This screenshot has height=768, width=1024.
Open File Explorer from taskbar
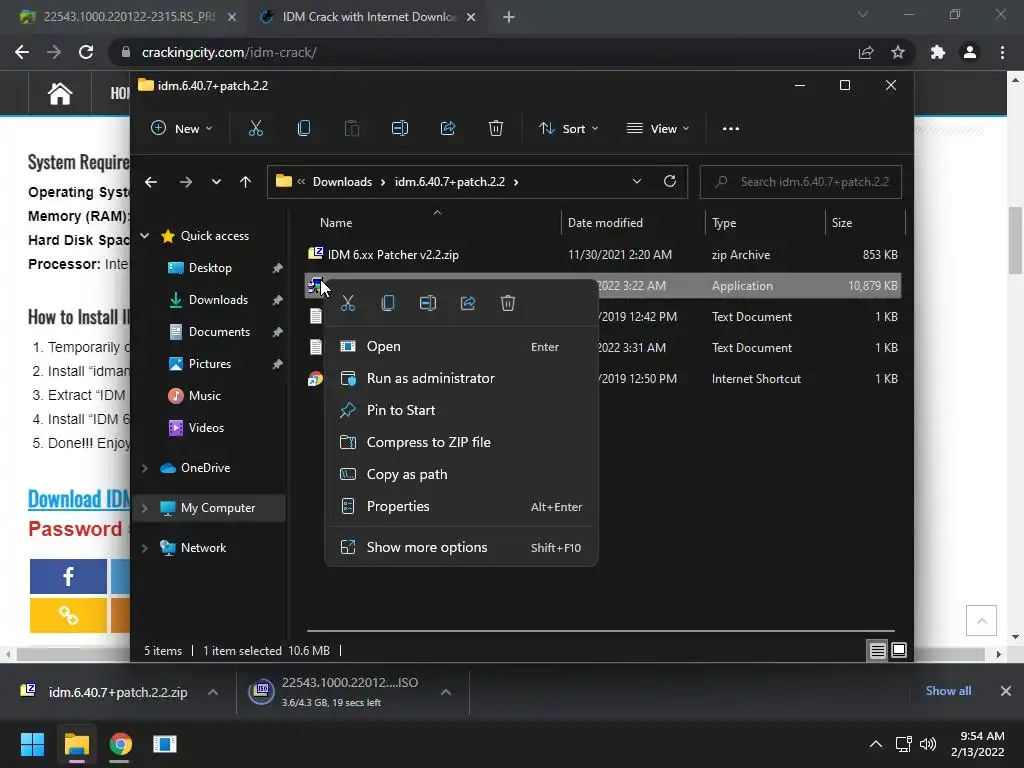(x=76, y=744)
